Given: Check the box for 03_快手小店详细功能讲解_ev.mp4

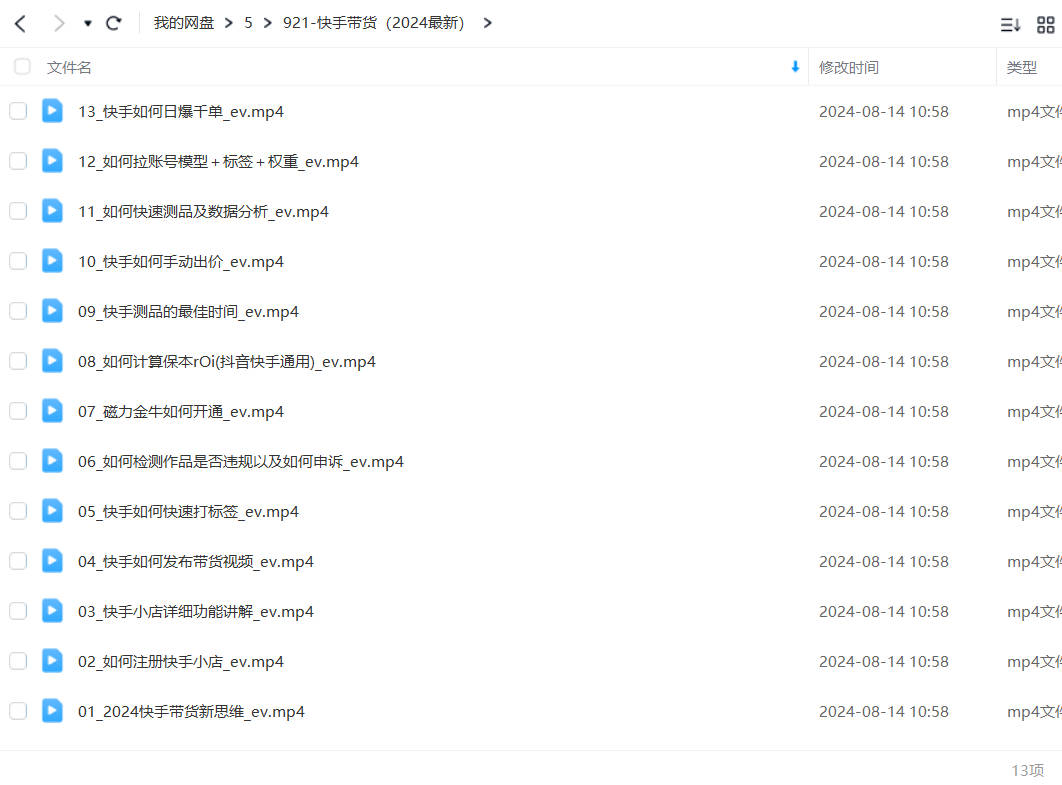Looking at the screenshot, I should point(18,611).
